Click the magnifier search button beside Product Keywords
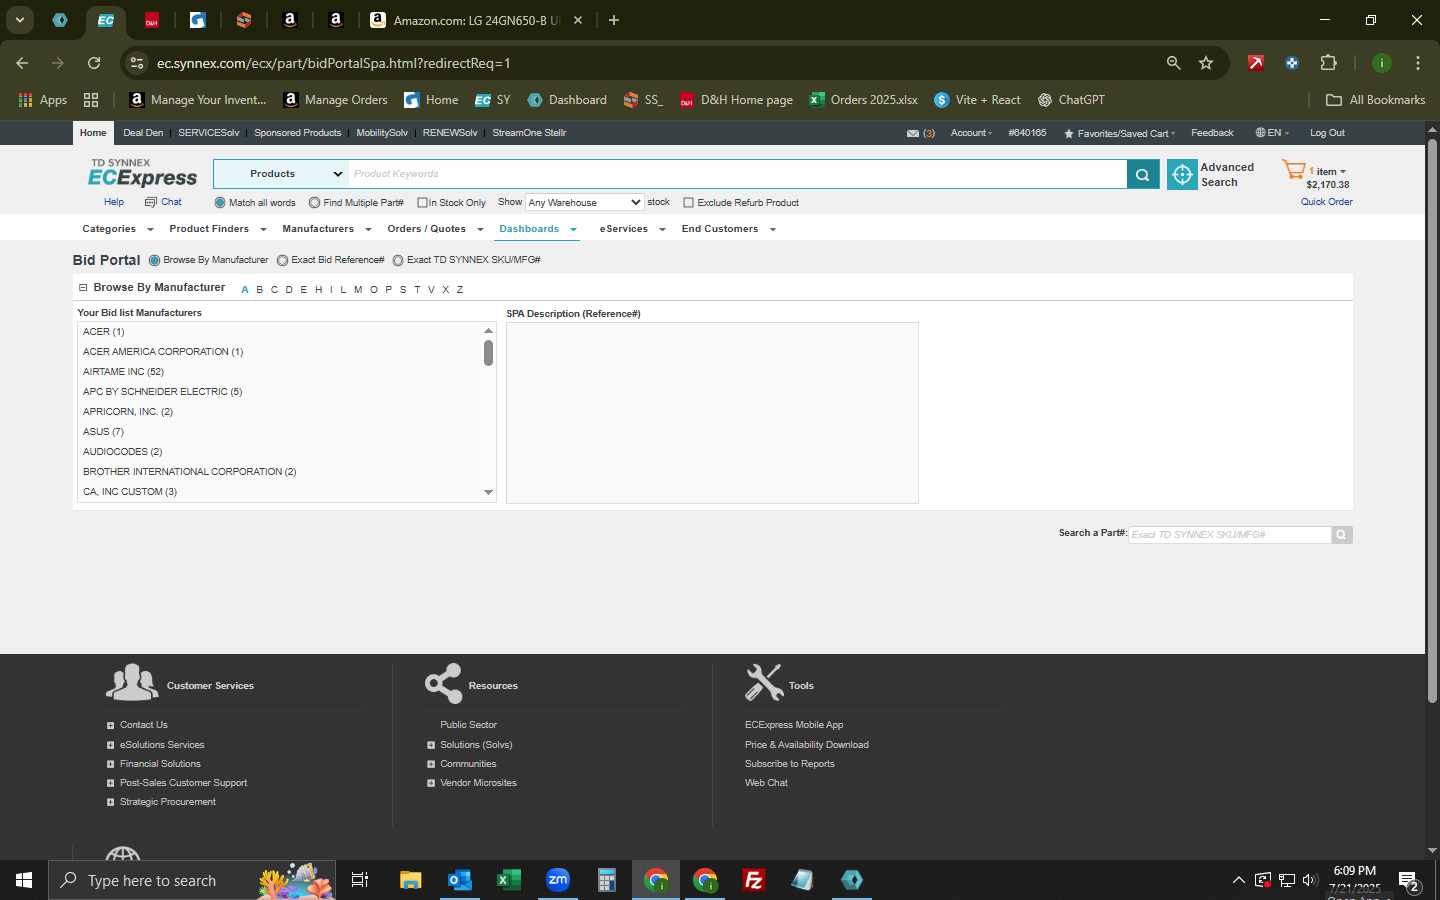The height and width of the screenshot is (900, 1440). [x=1142, y=174]
